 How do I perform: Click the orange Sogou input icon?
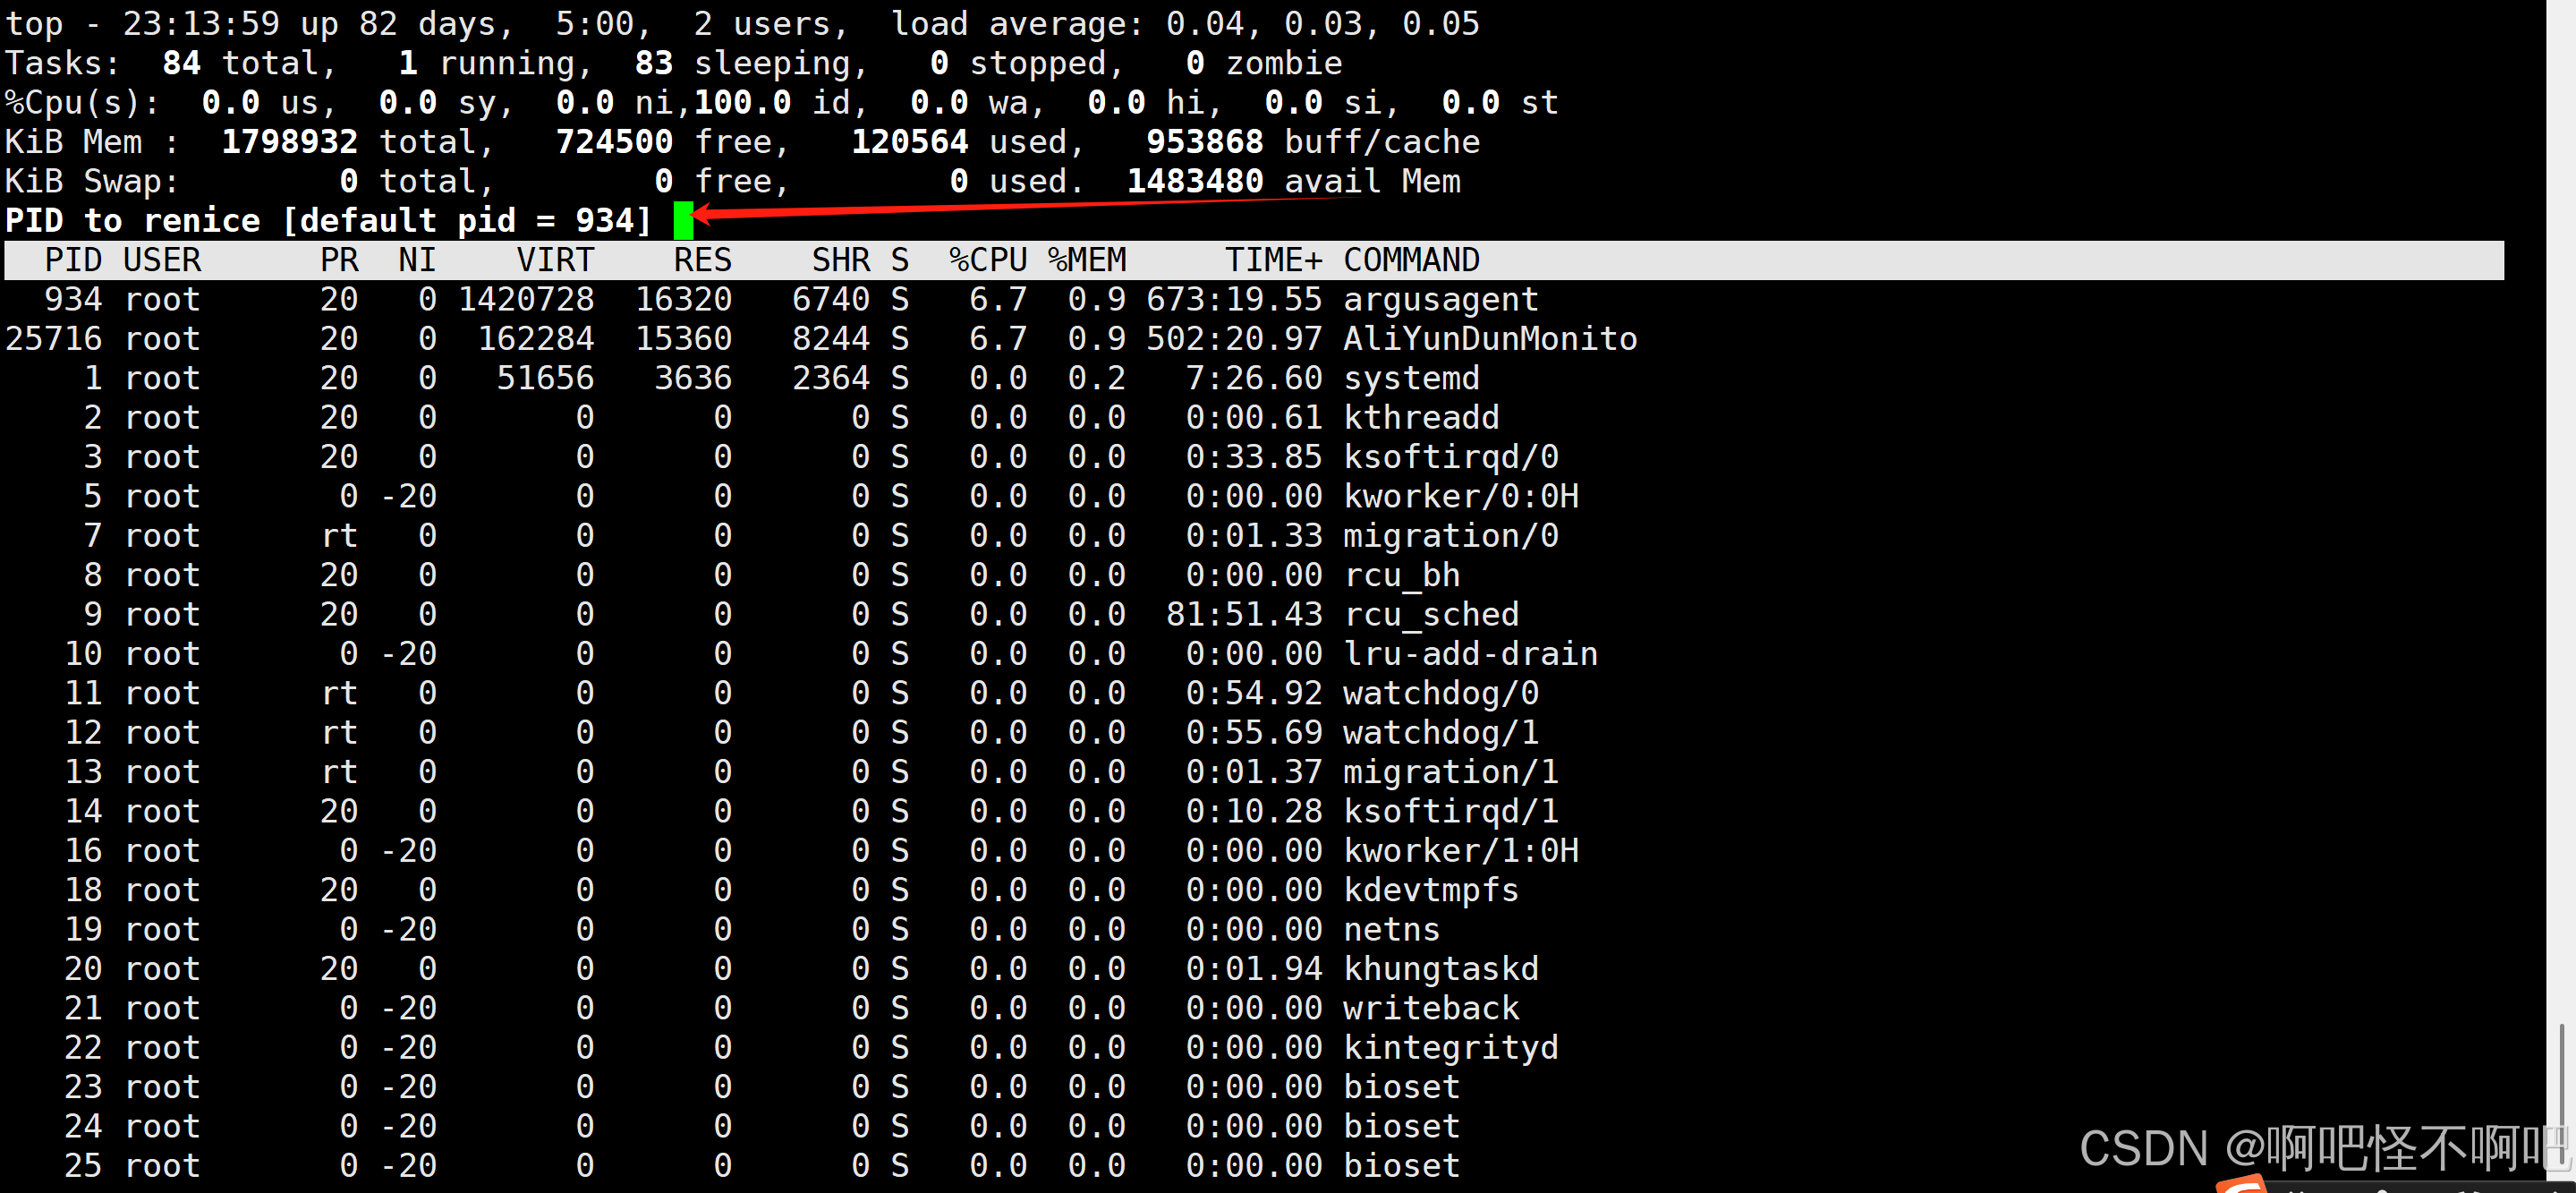(x=2242, y=1184)
